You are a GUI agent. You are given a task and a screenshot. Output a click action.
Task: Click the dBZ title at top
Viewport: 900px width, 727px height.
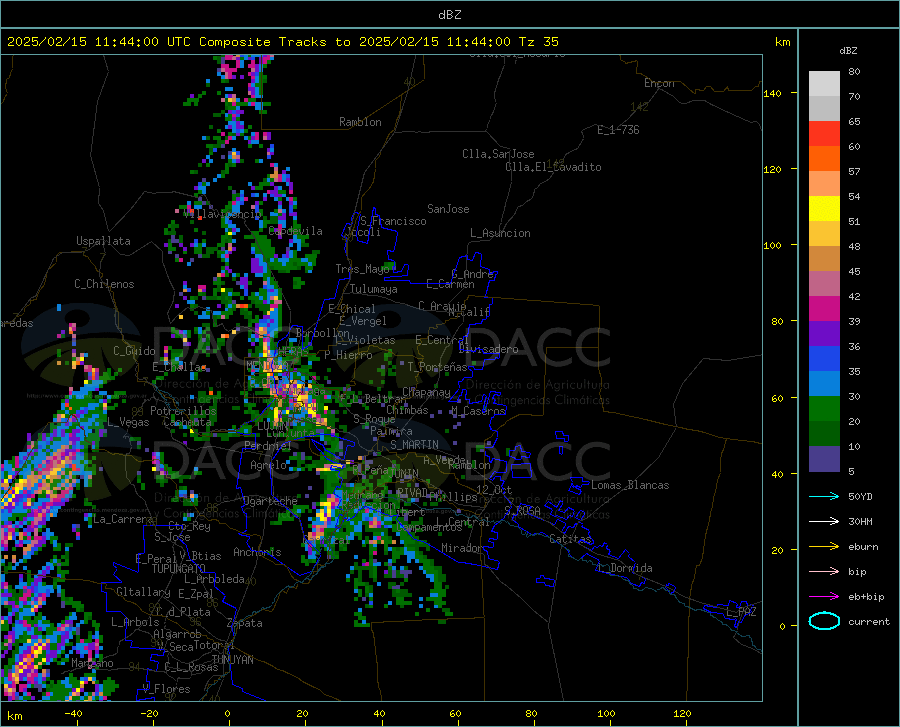pyautogui.click(x=449, y=14)
